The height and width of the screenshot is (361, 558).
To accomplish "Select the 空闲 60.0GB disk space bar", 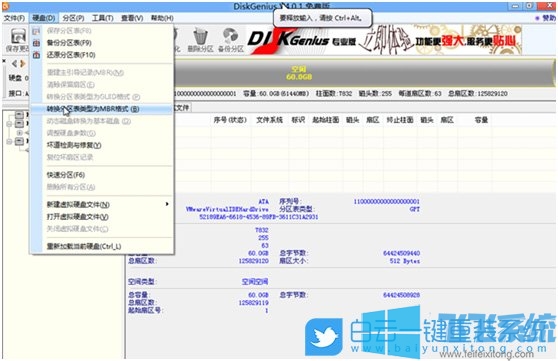I will (x=364, y=73).
